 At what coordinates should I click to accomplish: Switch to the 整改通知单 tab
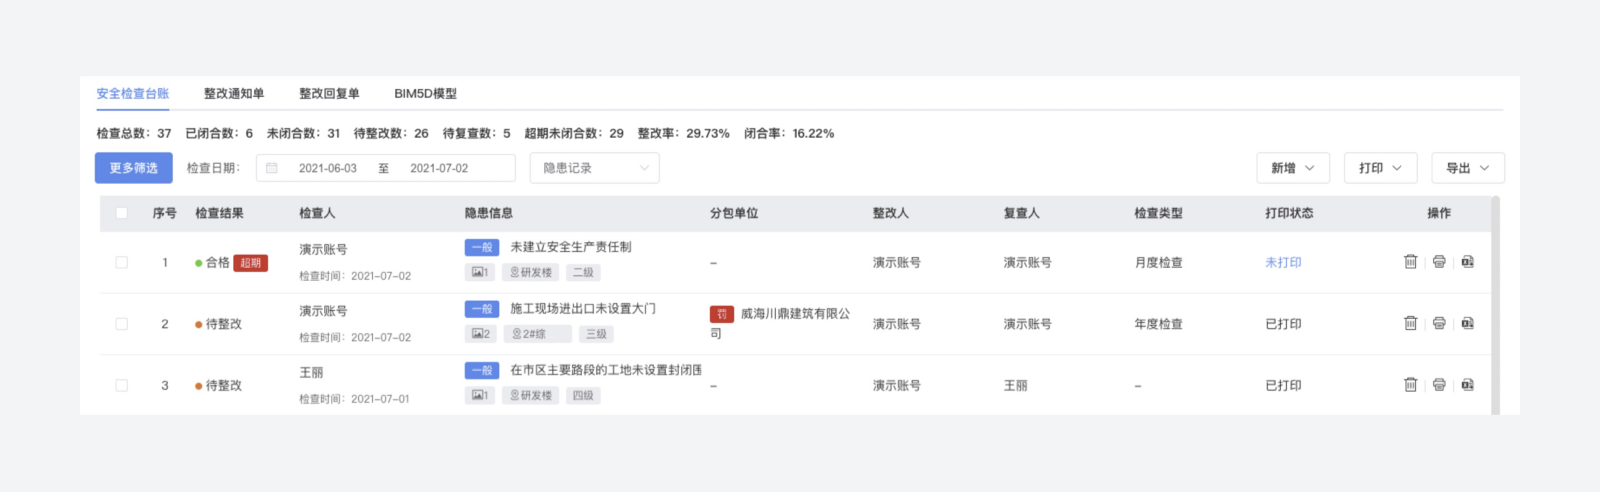(x=234, y=93)
